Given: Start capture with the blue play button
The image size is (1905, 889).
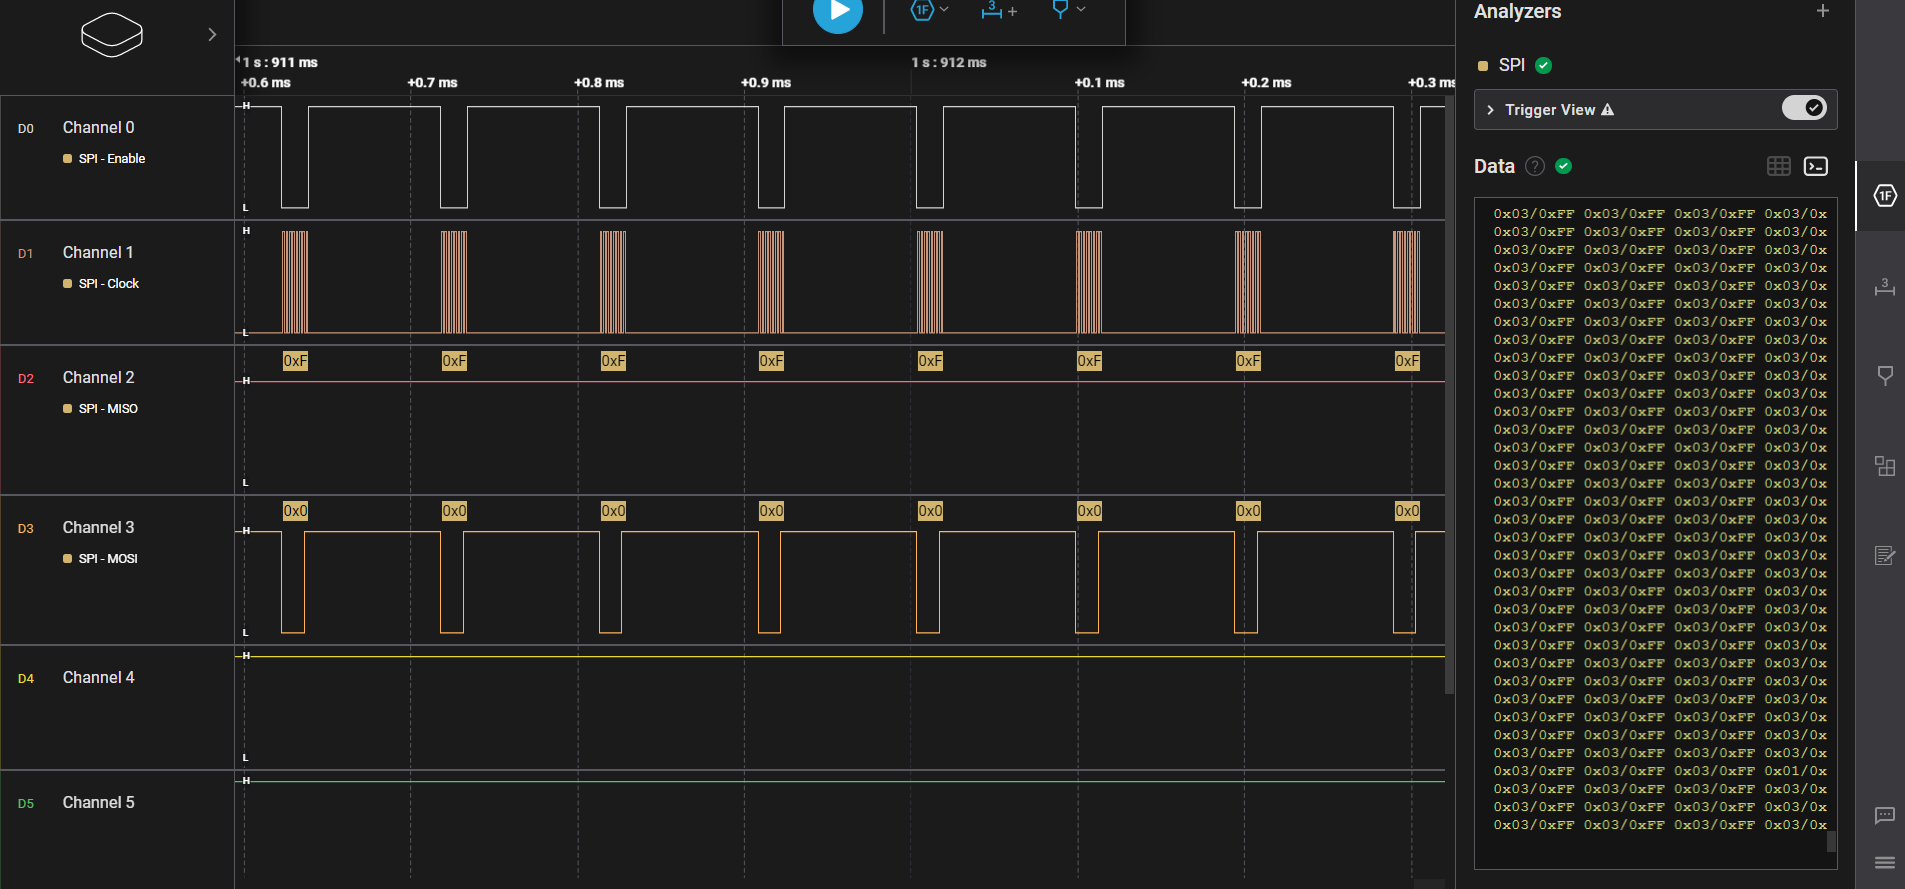Looking at the screenshot, I should coord(837,13).
